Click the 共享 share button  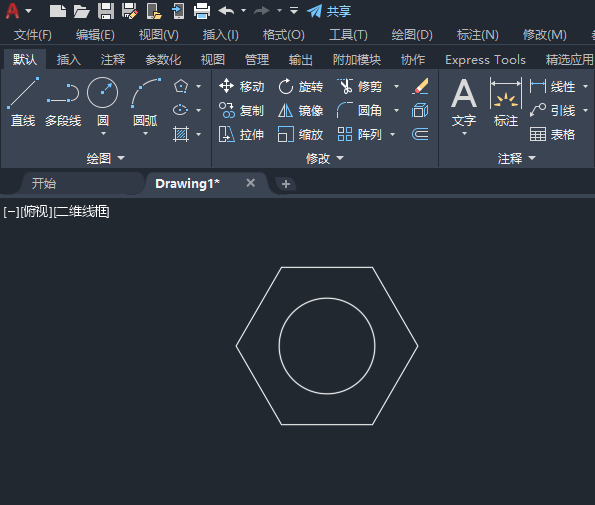(x=329, y=11)
